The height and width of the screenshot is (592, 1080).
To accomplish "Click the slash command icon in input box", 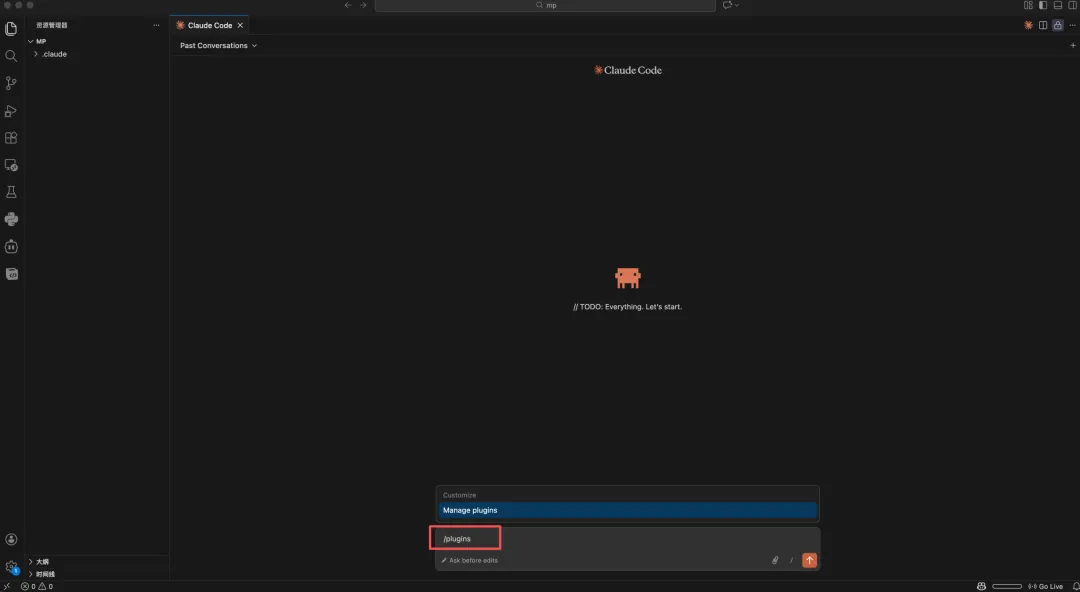I will pos(791,560).
